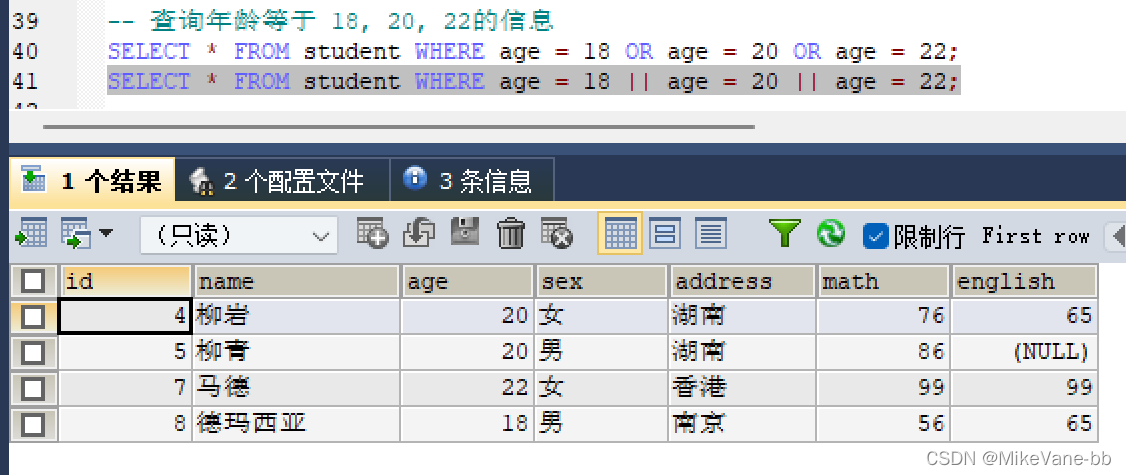Click the sex column header
Viewport: 1126px width, 475px height.
click(602, 281)
